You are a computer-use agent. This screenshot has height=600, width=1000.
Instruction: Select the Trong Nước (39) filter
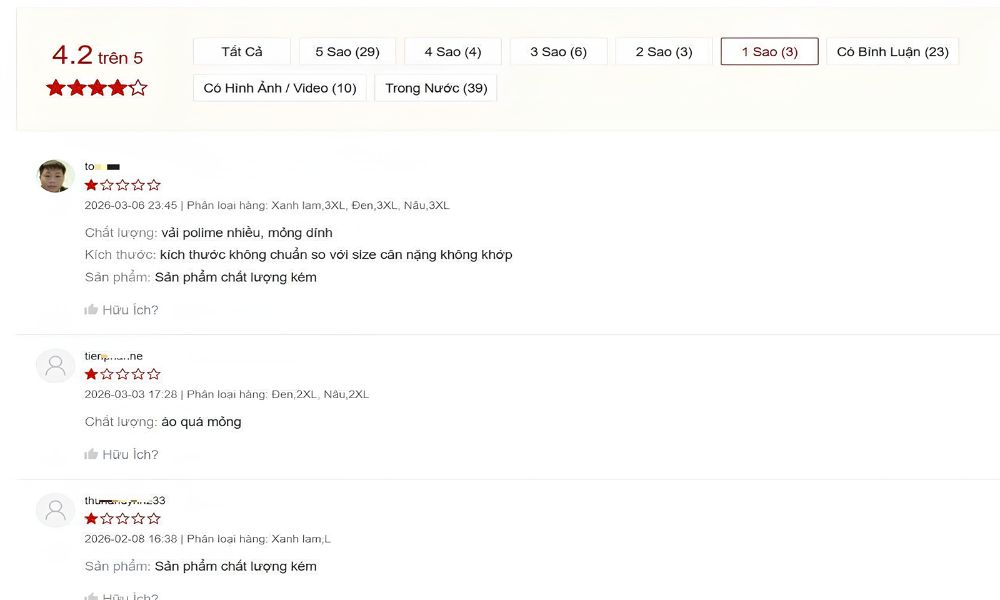tap(436, 88)
